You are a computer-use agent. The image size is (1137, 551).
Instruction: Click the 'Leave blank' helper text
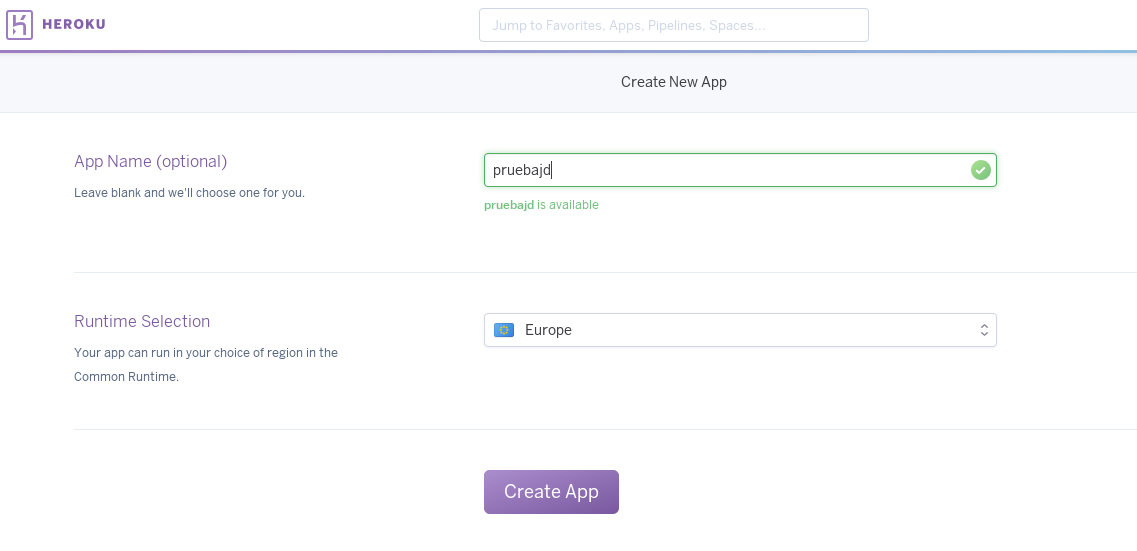[189, 192]
